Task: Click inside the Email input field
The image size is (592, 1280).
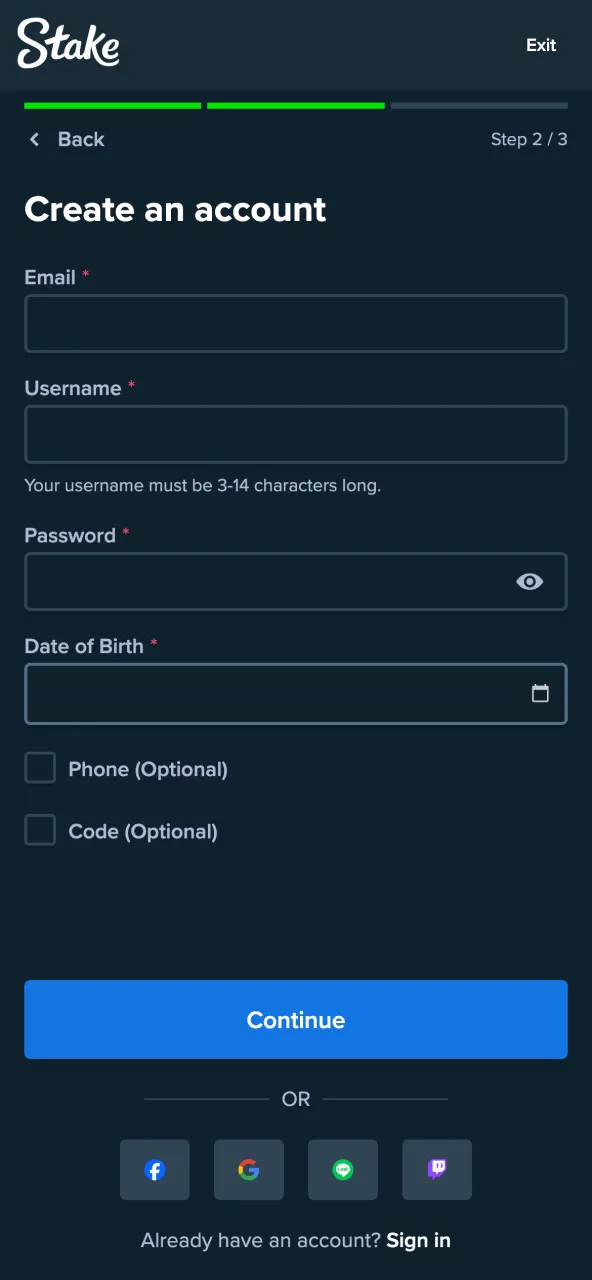Action: 296,323
